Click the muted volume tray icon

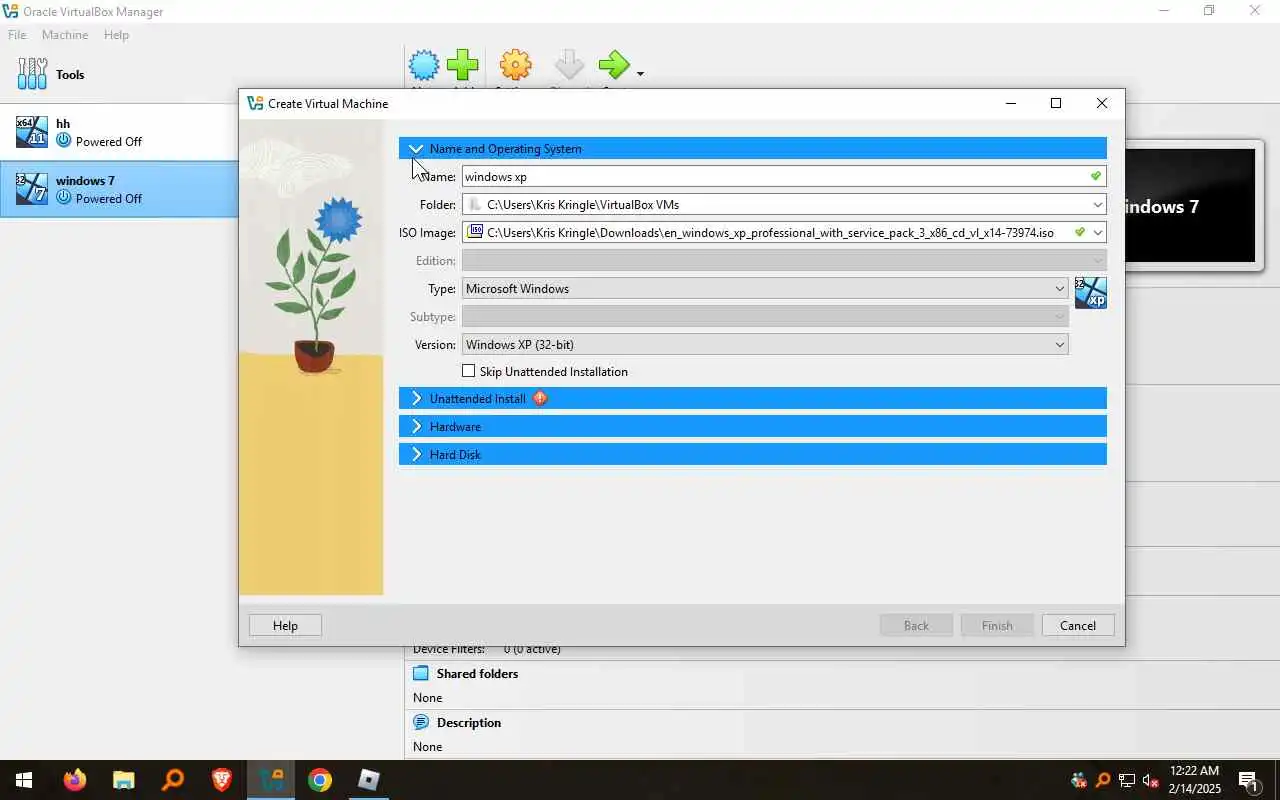tap(1150, 780)
